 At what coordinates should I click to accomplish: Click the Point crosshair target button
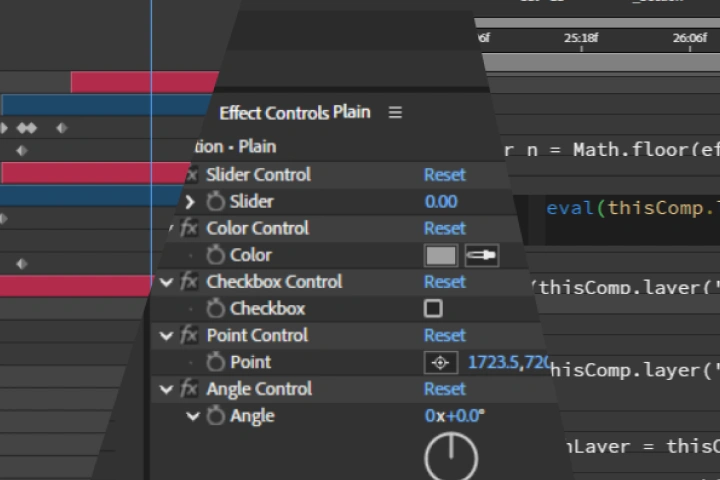(440, 363)
